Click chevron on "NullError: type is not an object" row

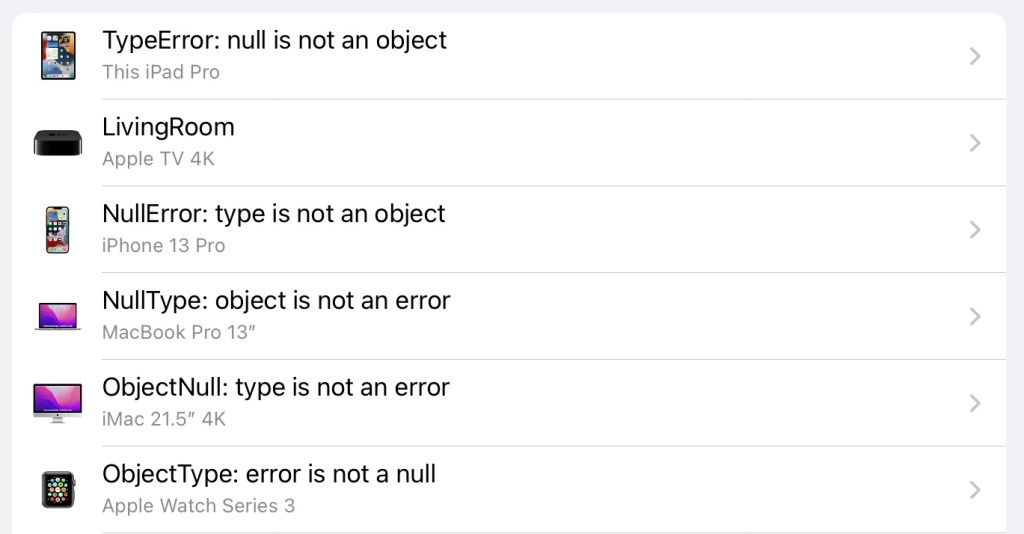point(975,230)
